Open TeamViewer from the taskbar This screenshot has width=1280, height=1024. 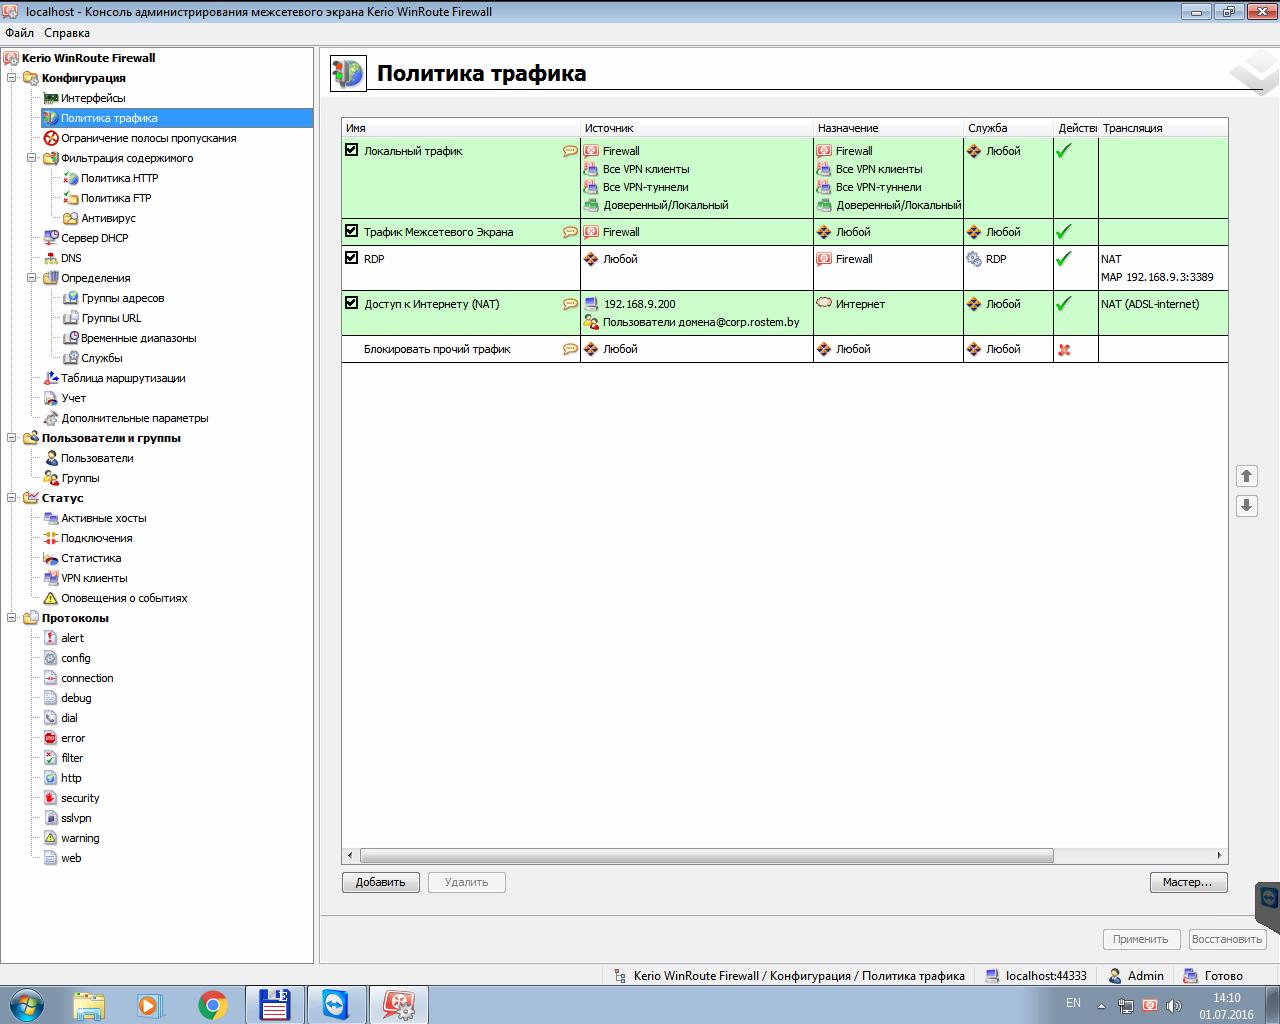pyautogui.click(x=337, y=1004)
